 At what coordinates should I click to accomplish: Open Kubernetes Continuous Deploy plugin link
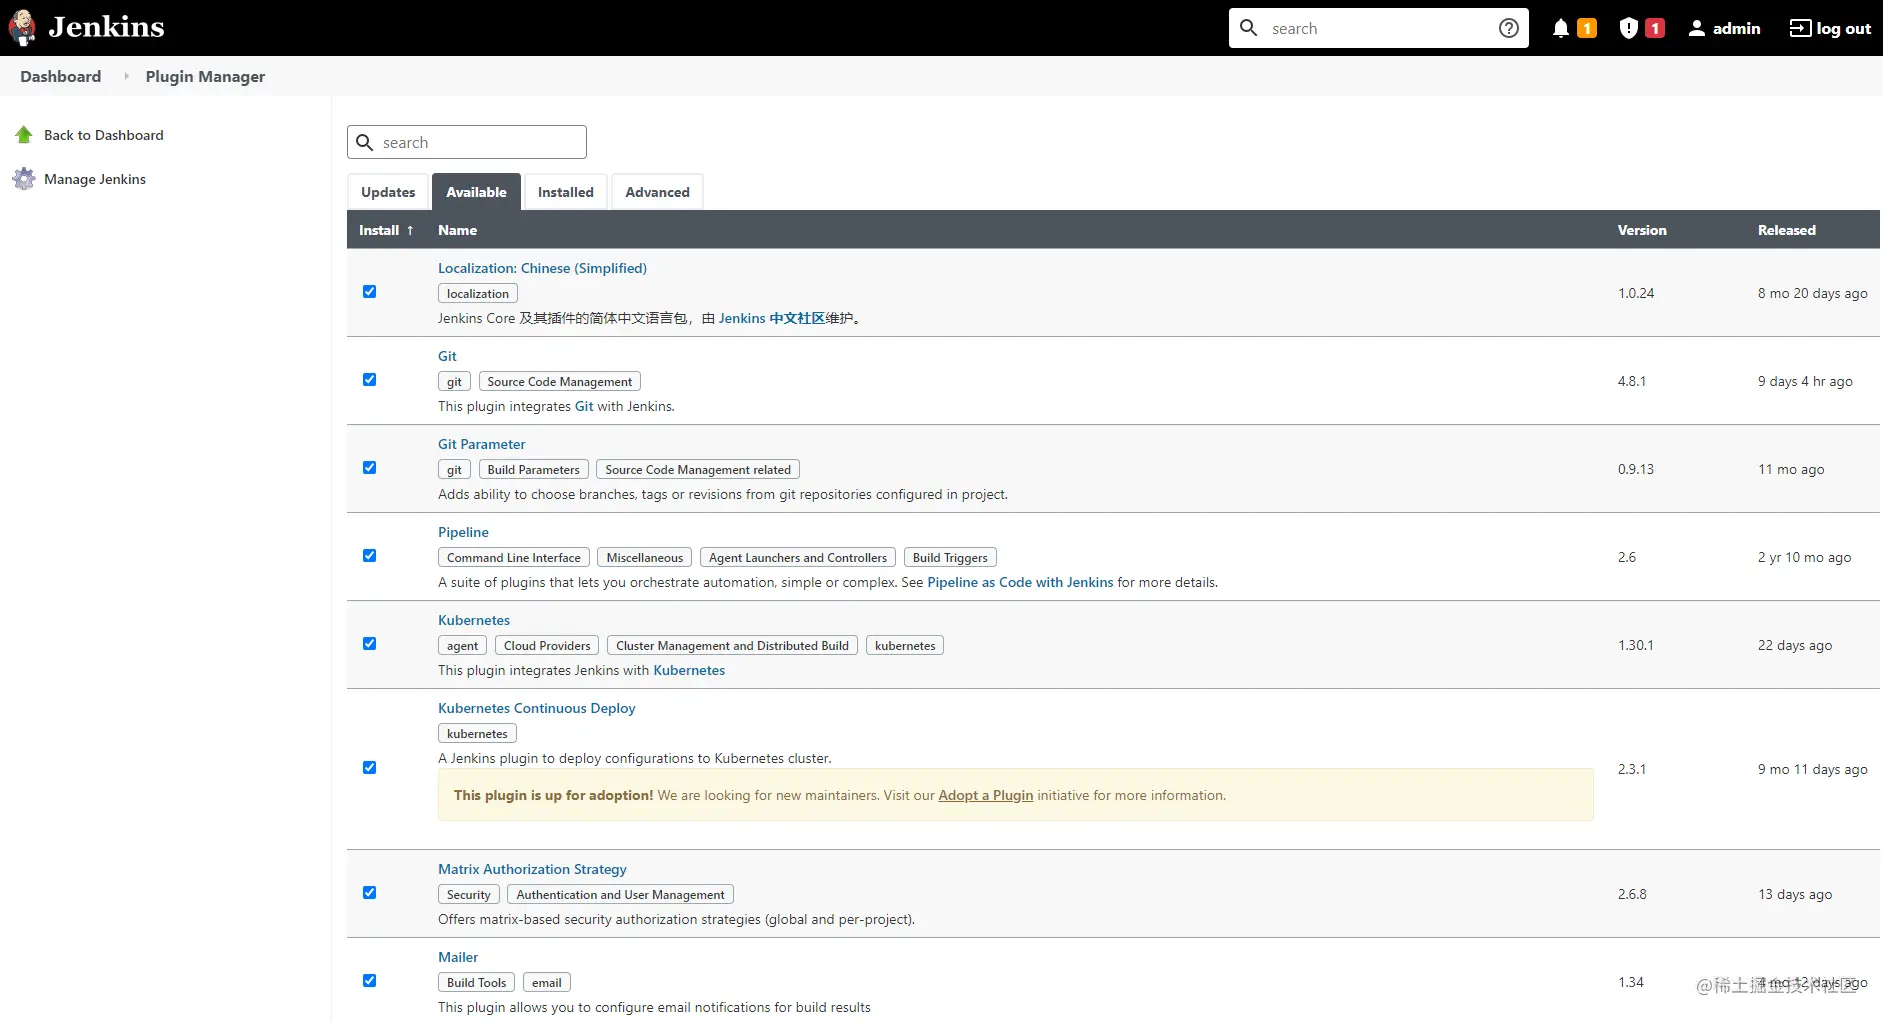pyautogui.click(x=537, y=708)
